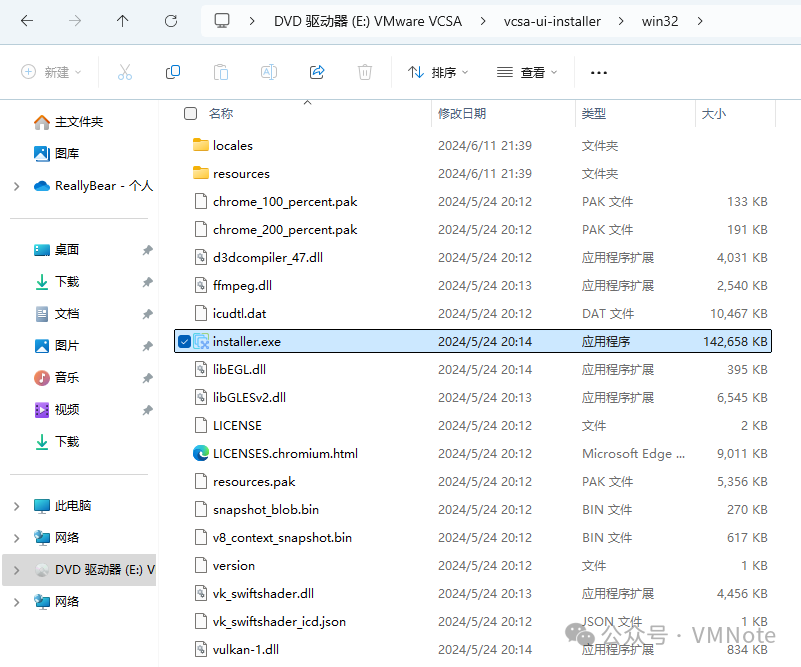Image resolution: width=801 pixels, height=667 pixels.
Task: Sort by 大小 column header
Action: tap(714, 113)
